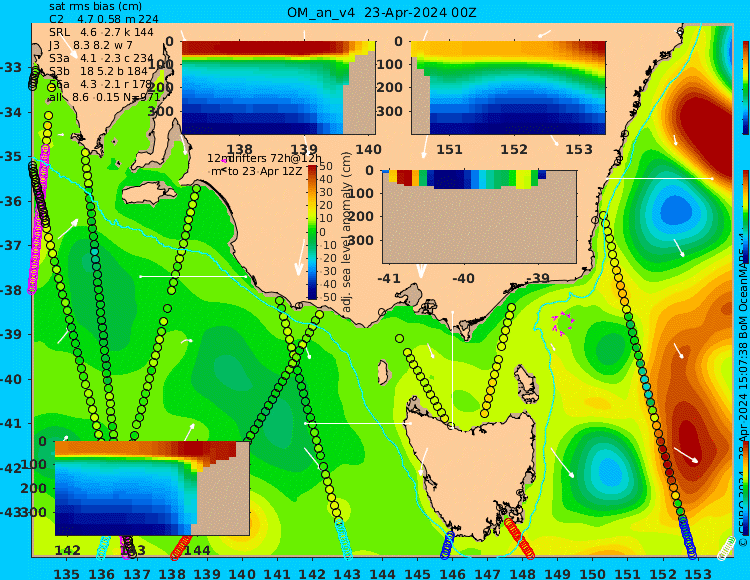Screen dimensions: 750x580
Task: Select the 'J3 8.3 8.2 w 7' row
Action: (x=90, y=45)
